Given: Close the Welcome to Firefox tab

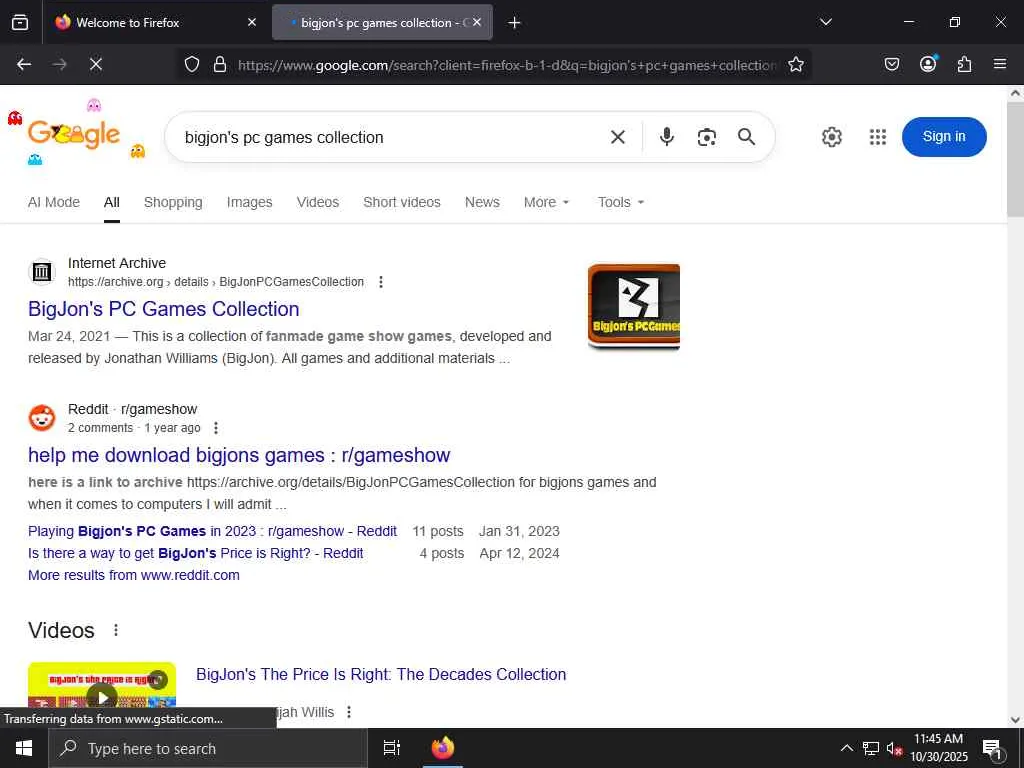Looking at the screenshot, I should [252, 22].
